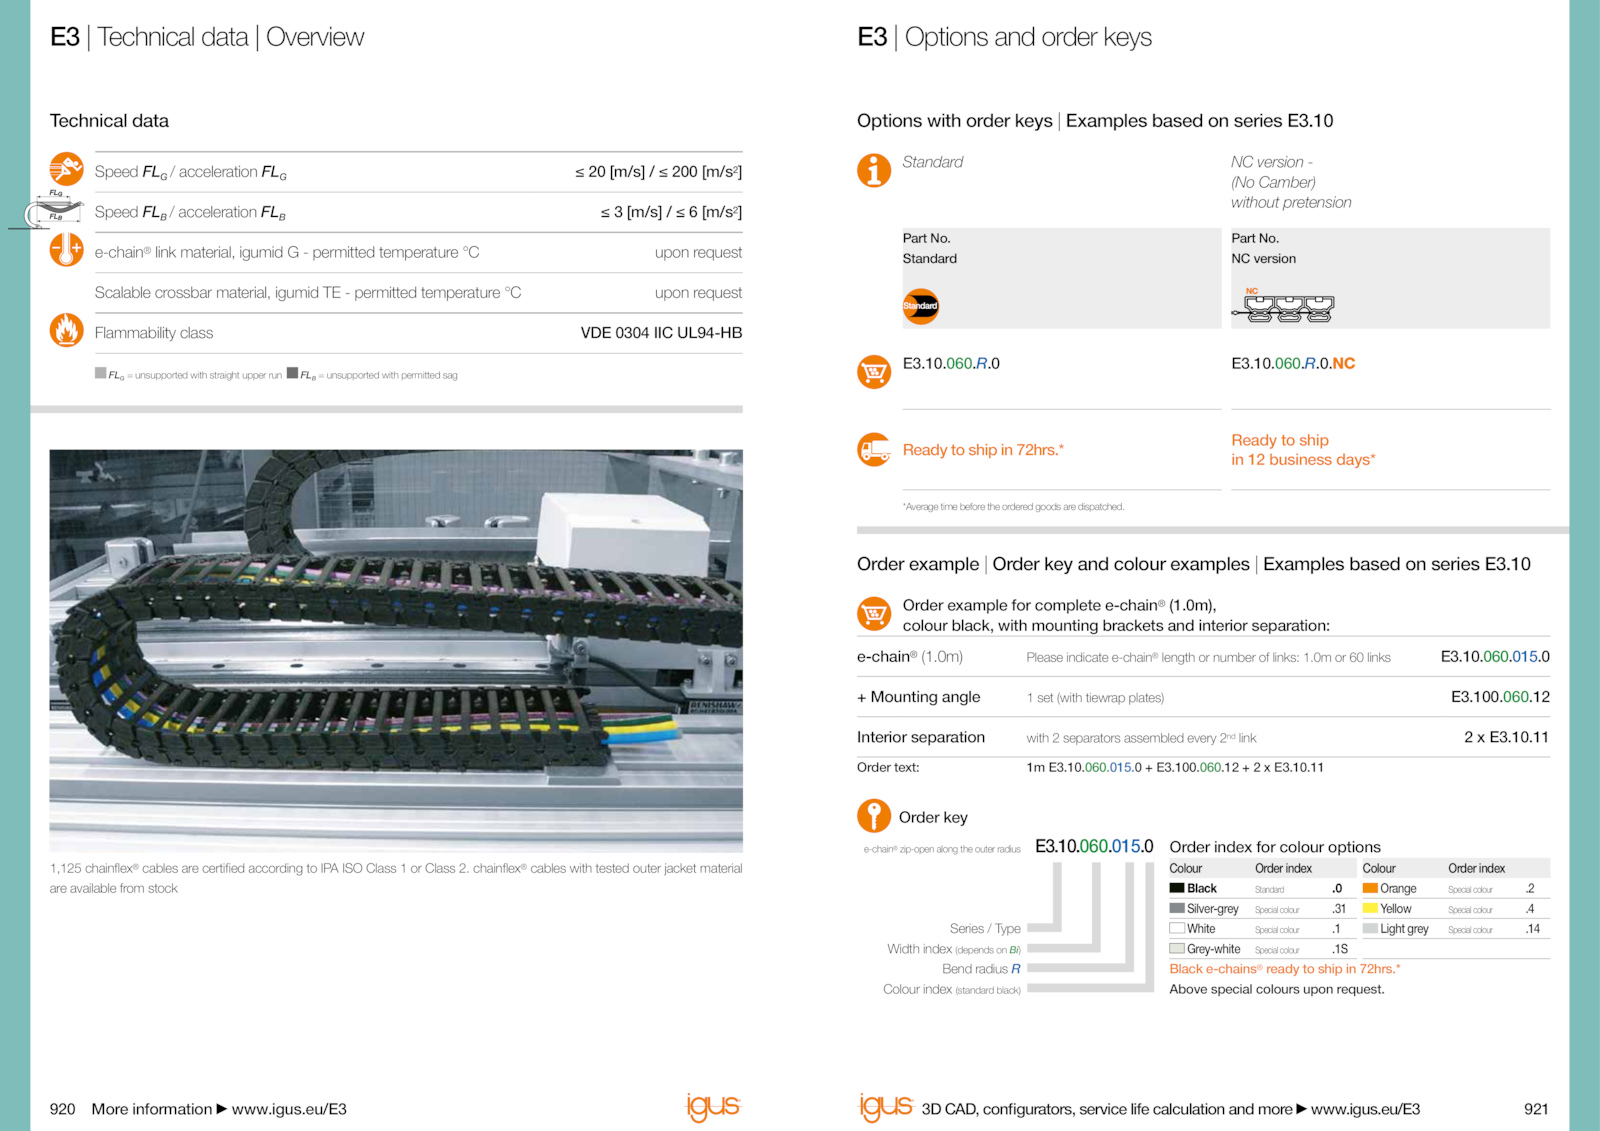Click the 'Bend radius R' key label
Image resolution: width=1600 pixels, height=1131 pixels.
(x=981, y=969)
